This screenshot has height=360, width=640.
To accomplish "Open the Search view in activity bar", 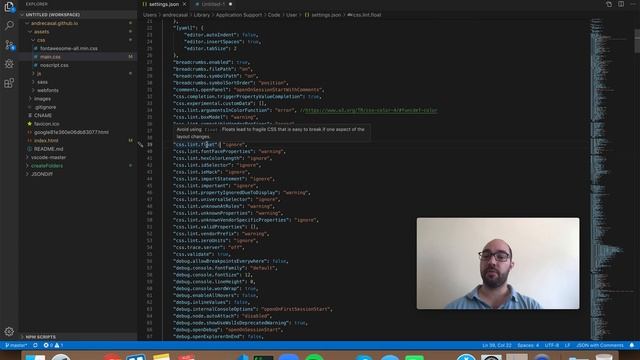I will point(9,26).
